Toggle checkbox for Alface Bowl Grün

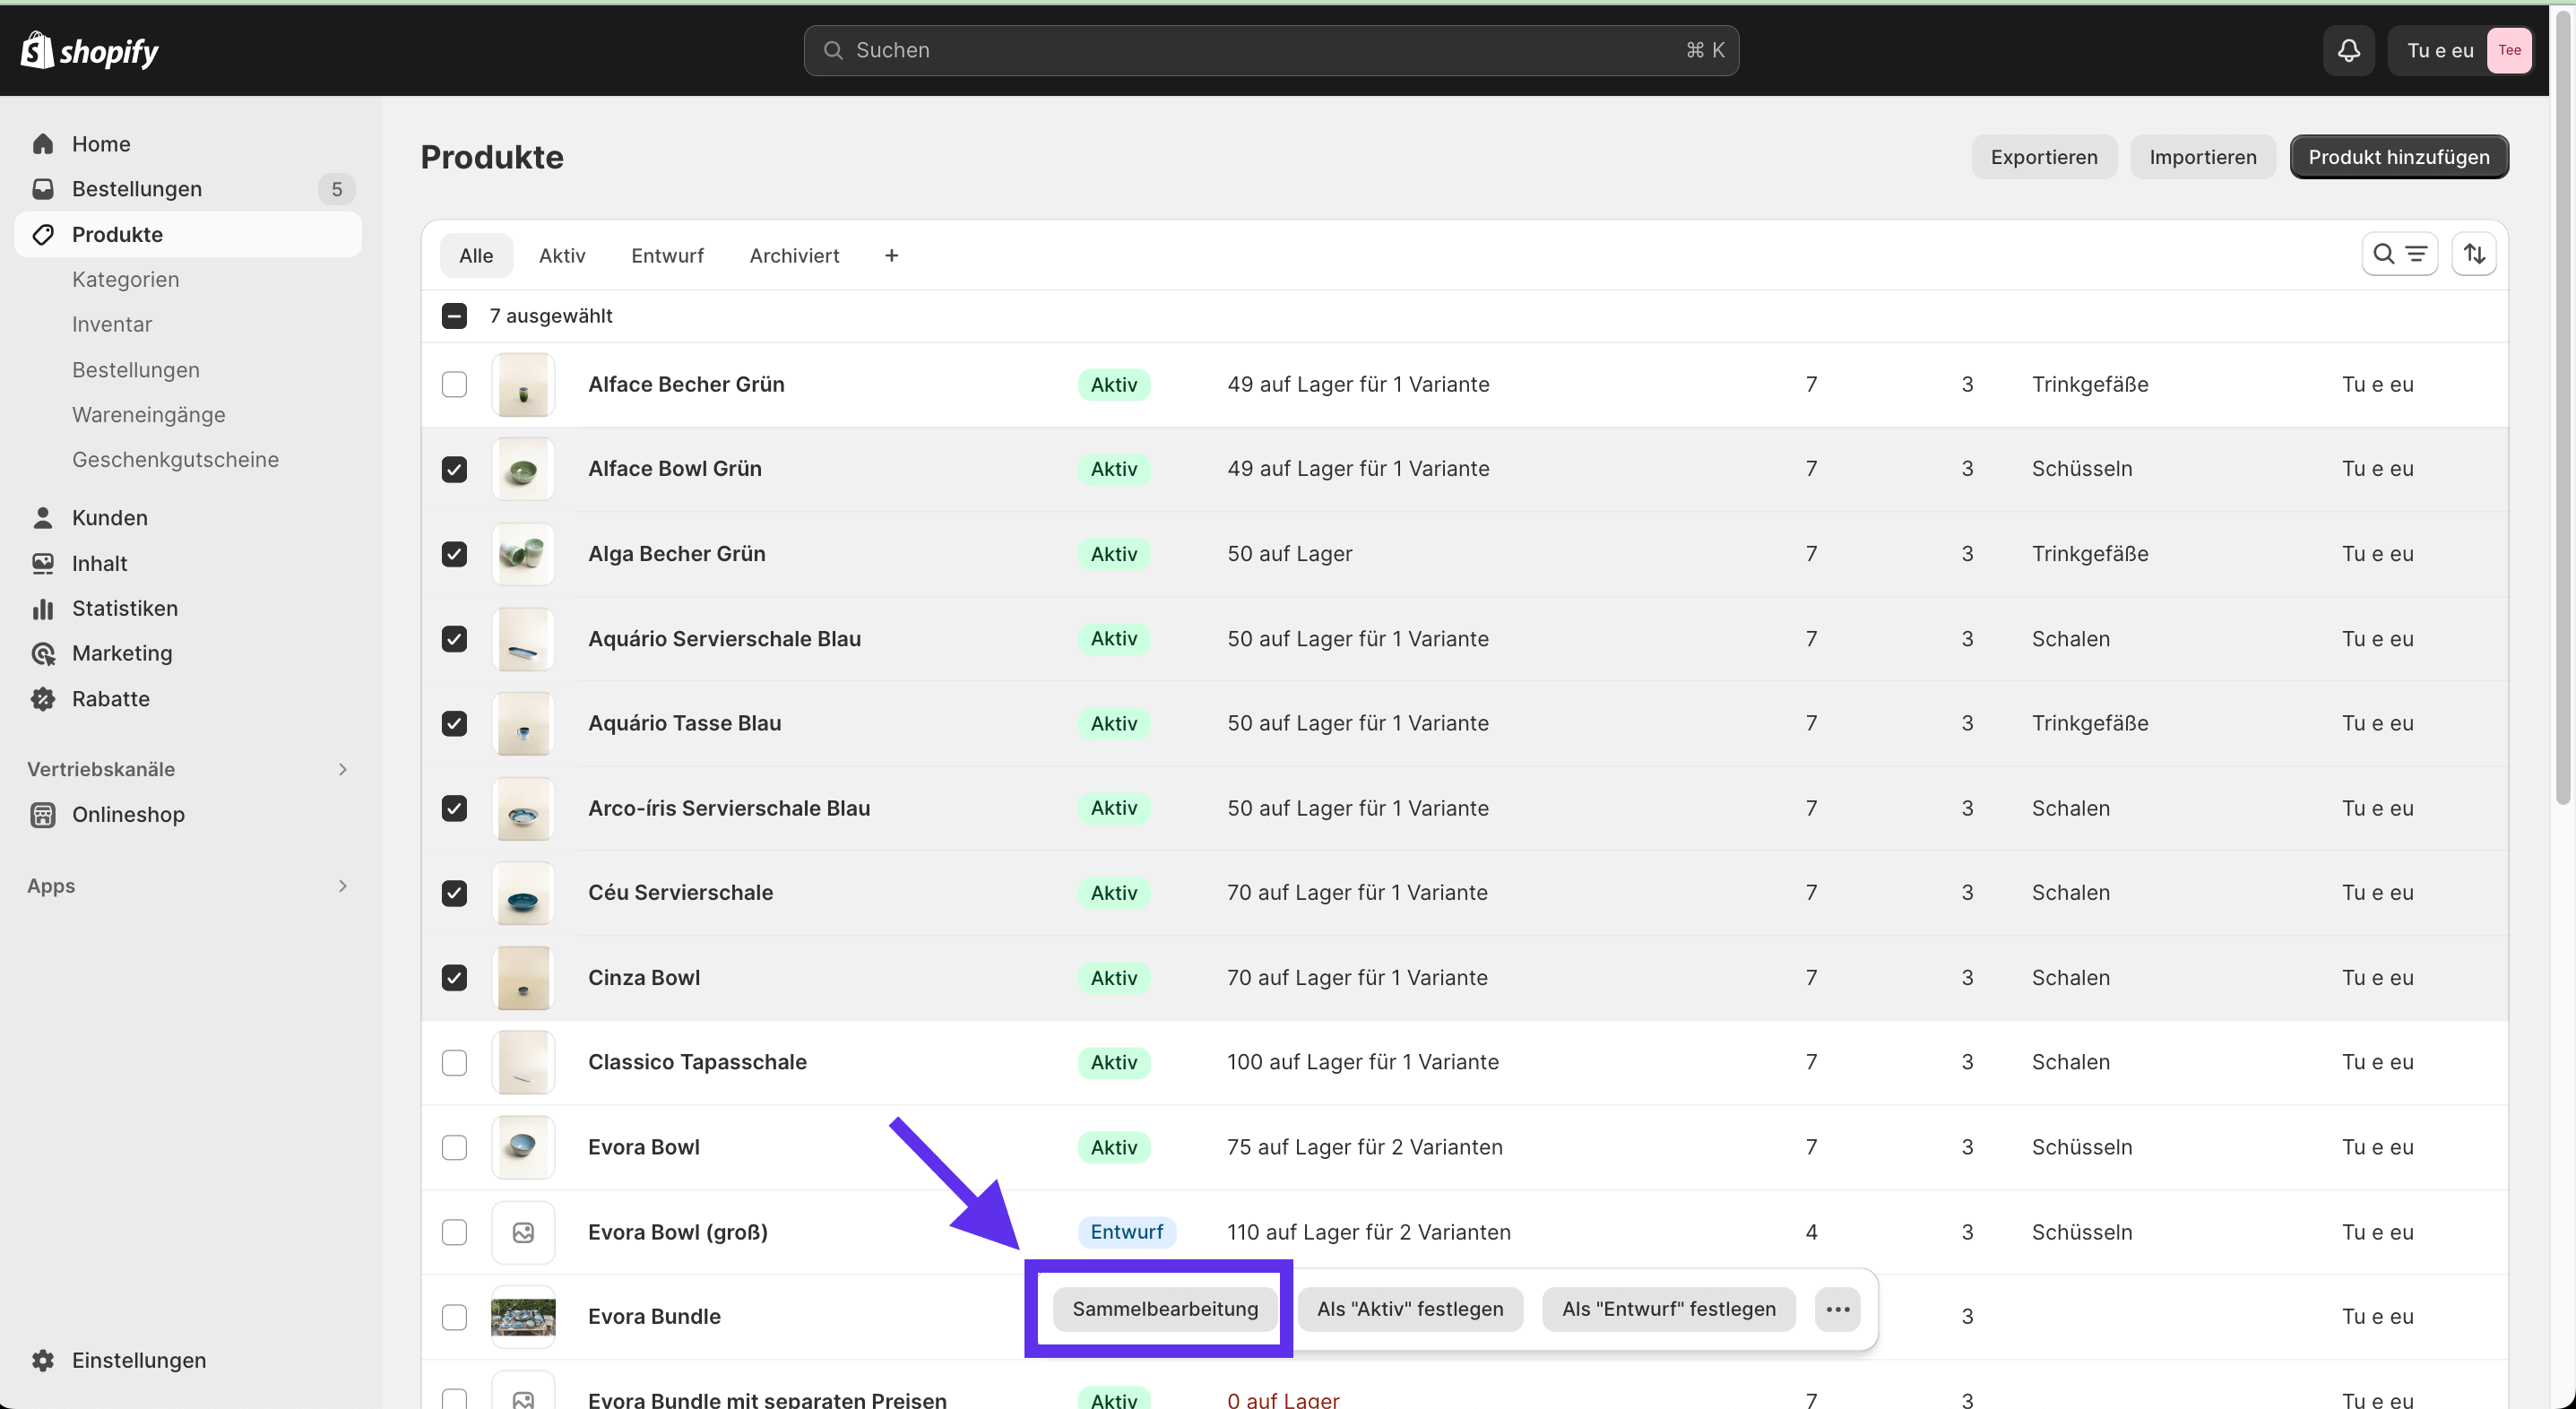coord(454,469)
